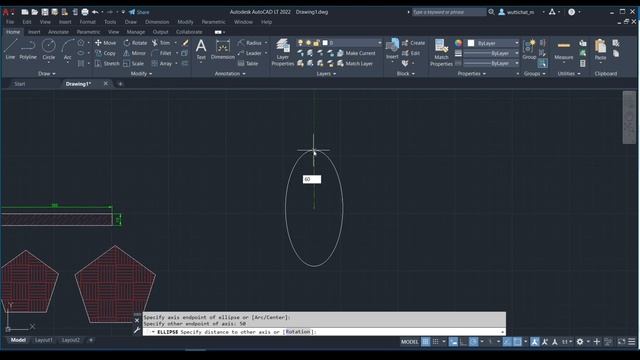Image resolution: width=640 pixels, height=360 pixels.
Task: Toggle MODEL space button
Action: tap(409, 342)
